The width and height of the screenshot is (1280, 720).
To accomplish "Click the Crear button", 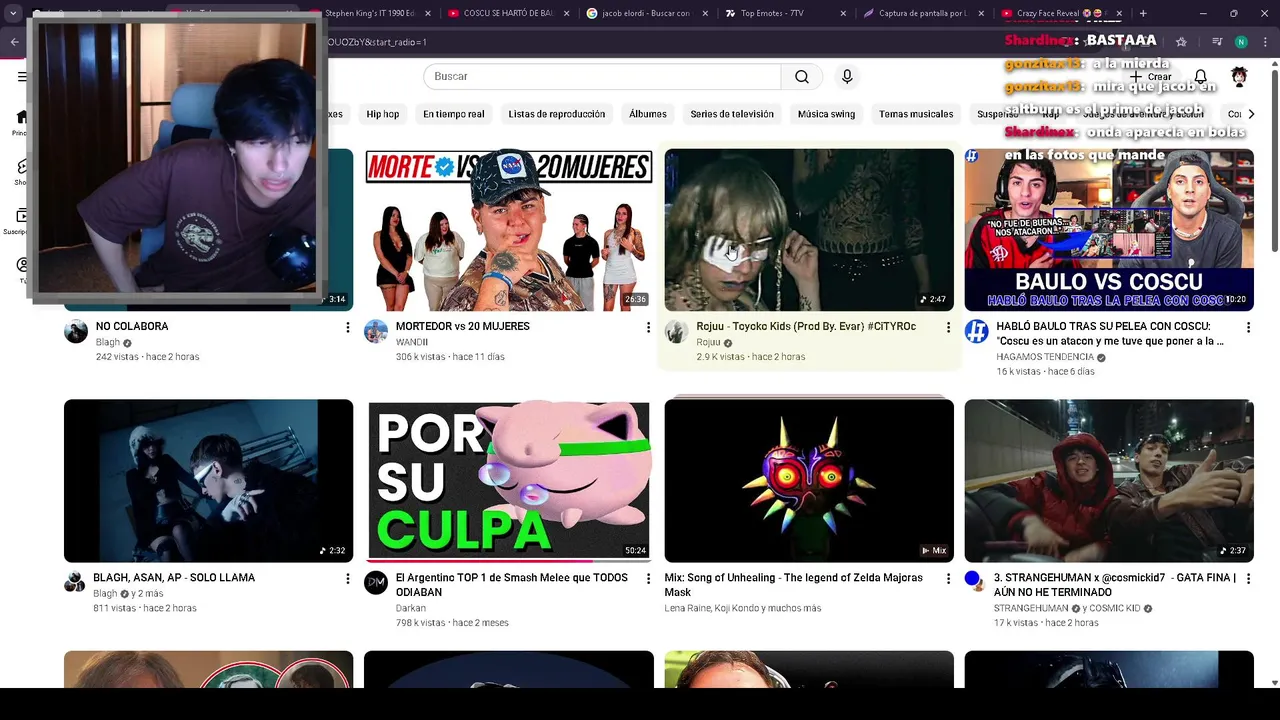I will pos(1151,77).
